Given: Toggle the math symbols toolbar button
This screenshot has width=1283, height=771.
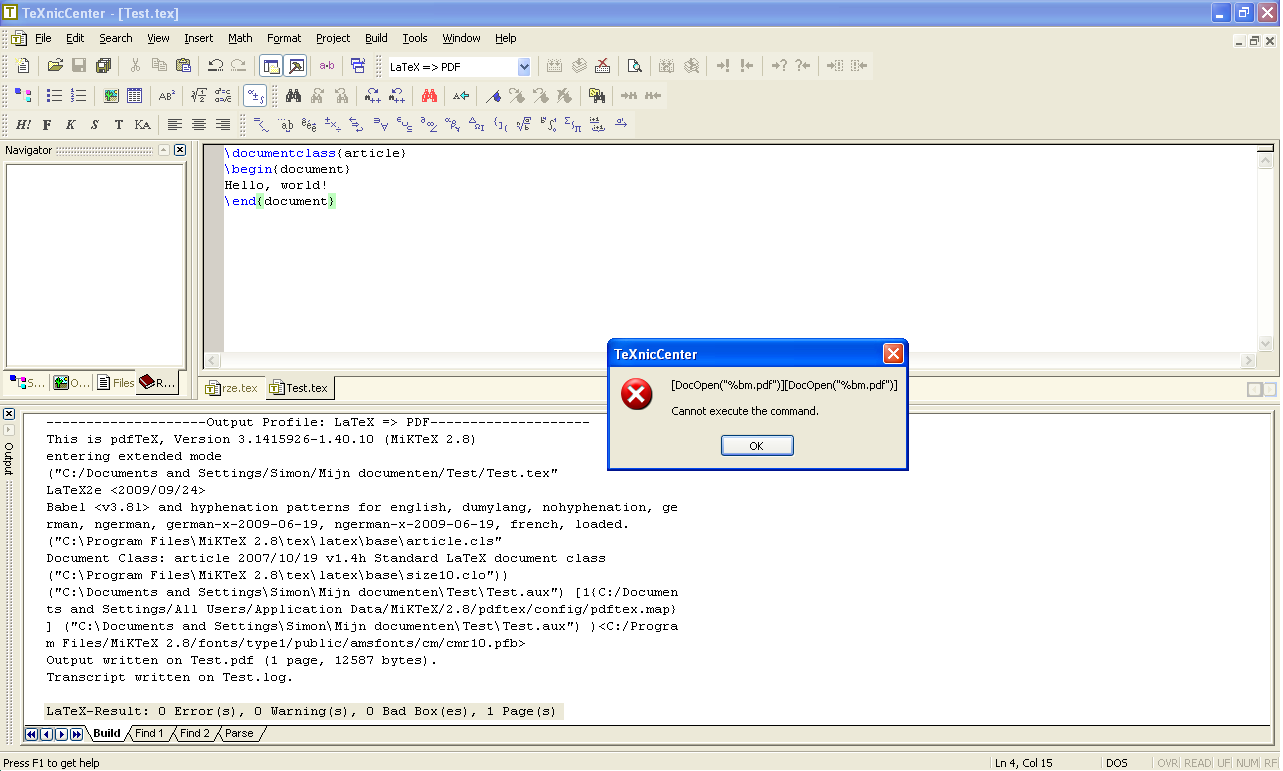Looking at the screenshot, I should point(255,96).
